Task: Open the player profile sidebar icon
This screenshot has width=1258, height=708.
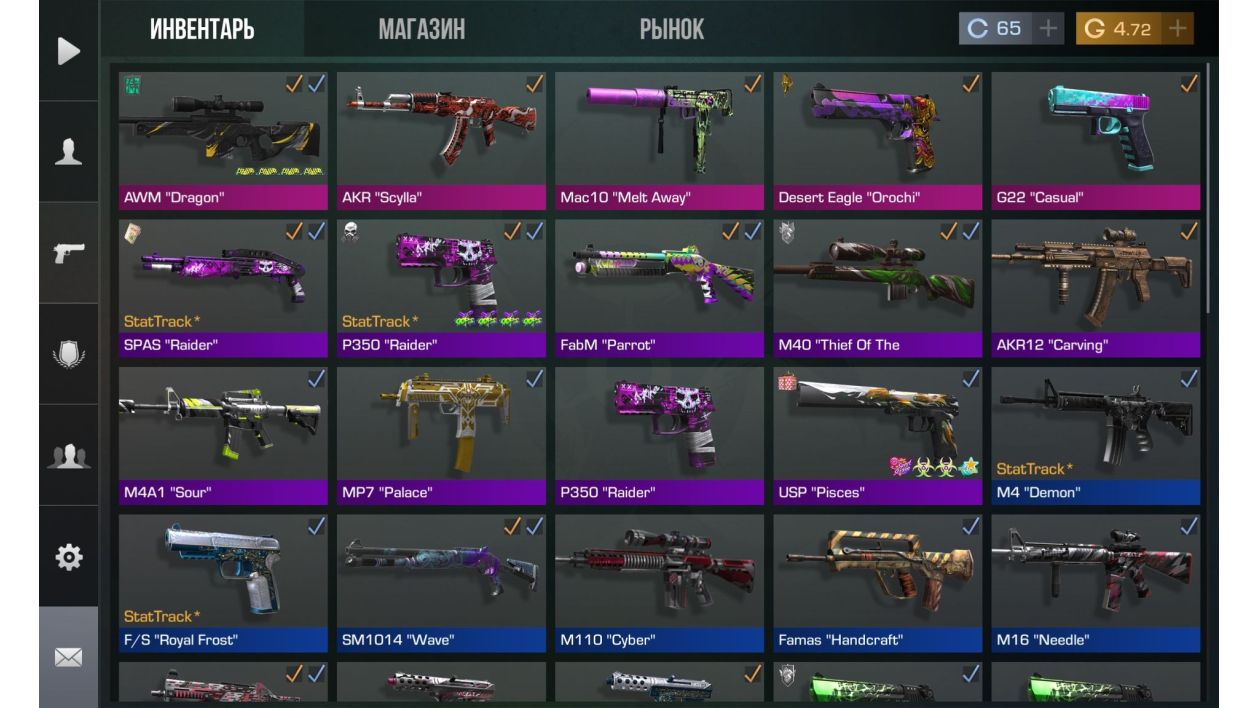Action: 68,152
